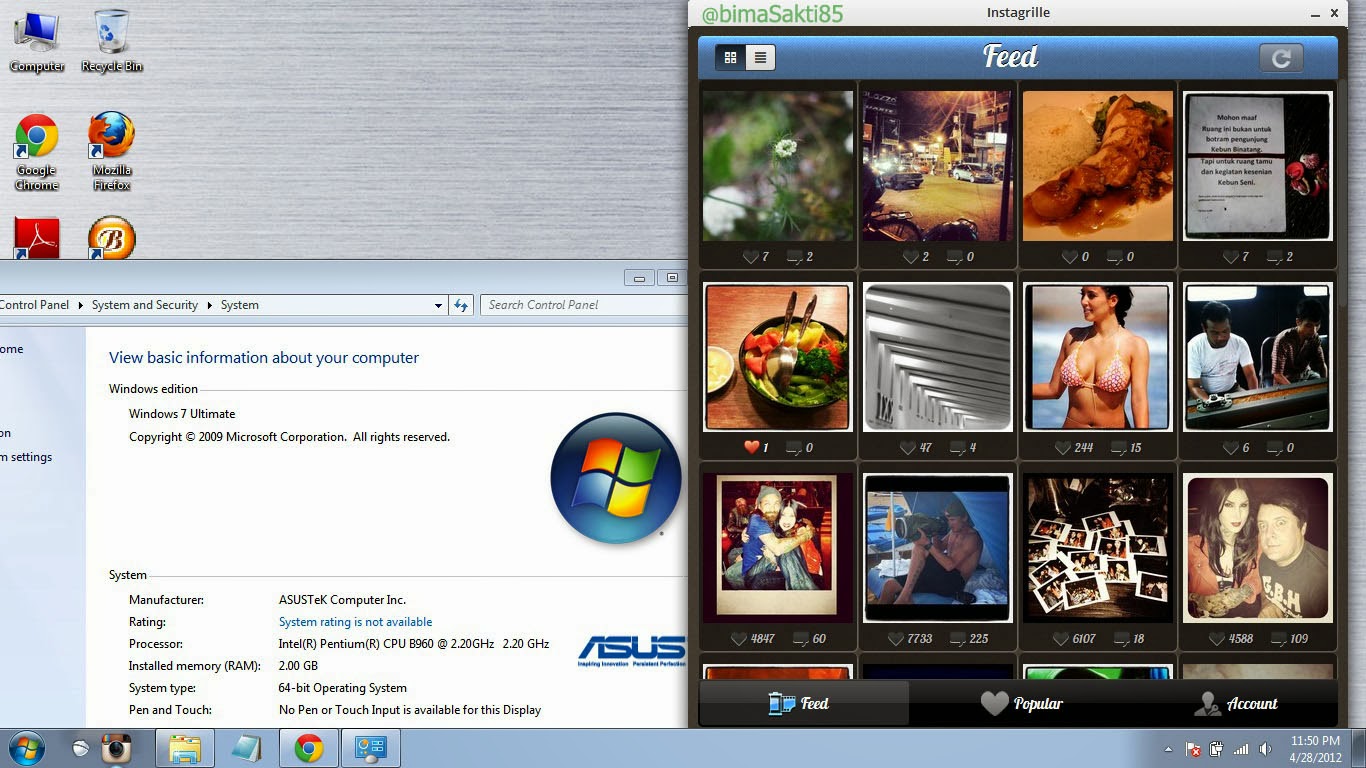Expand the 'System and Security' breadcrumb arrow

(x=211, y=305)
